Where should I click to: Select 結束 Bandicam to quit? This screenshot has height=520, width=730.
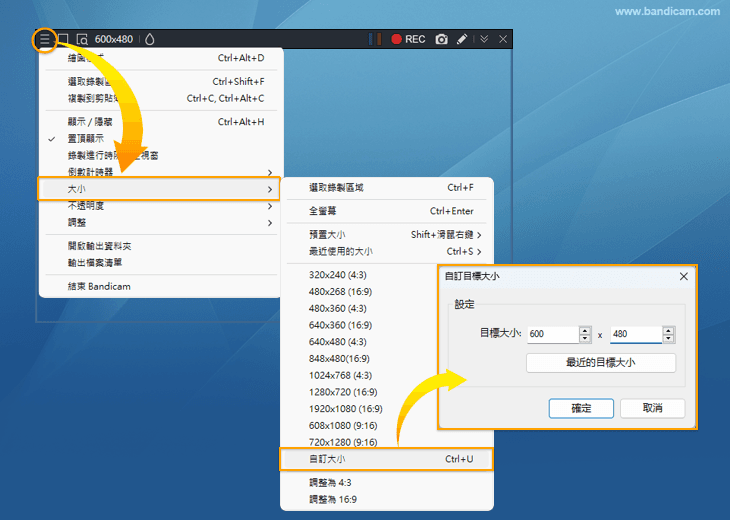pyautogui.click(x=161, y=286)
